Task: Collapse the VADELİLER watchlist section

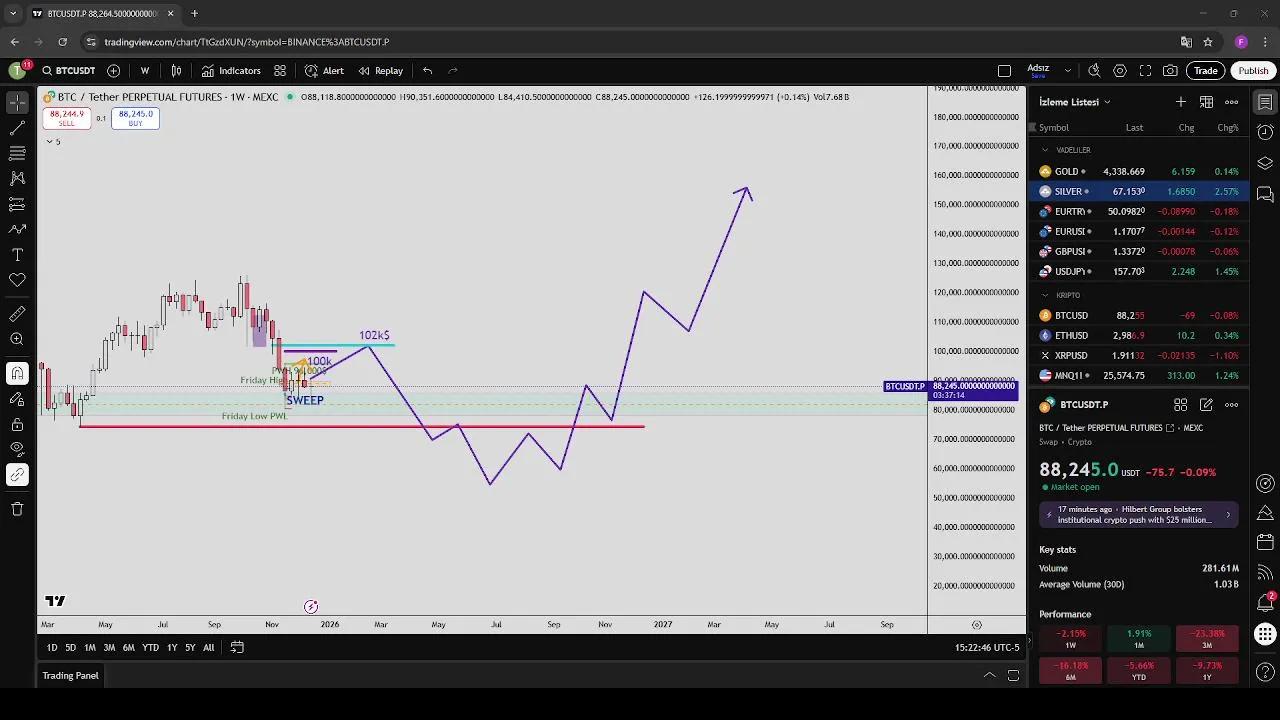Action: [x=1045, y=150]
